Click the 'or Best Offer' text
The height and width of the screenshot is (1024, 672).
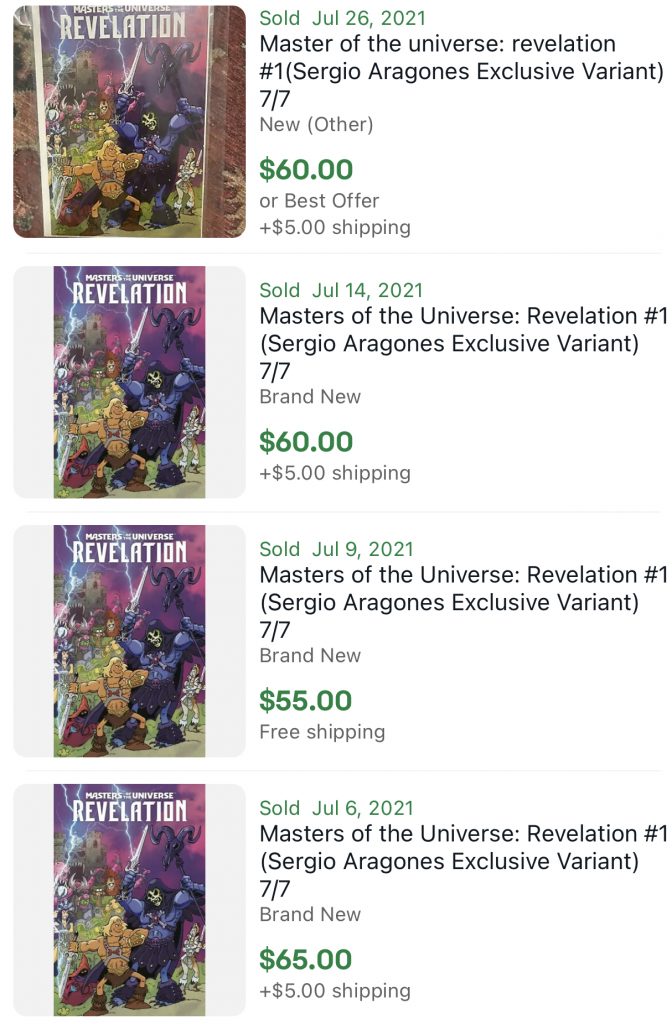(x=315, y=200)
